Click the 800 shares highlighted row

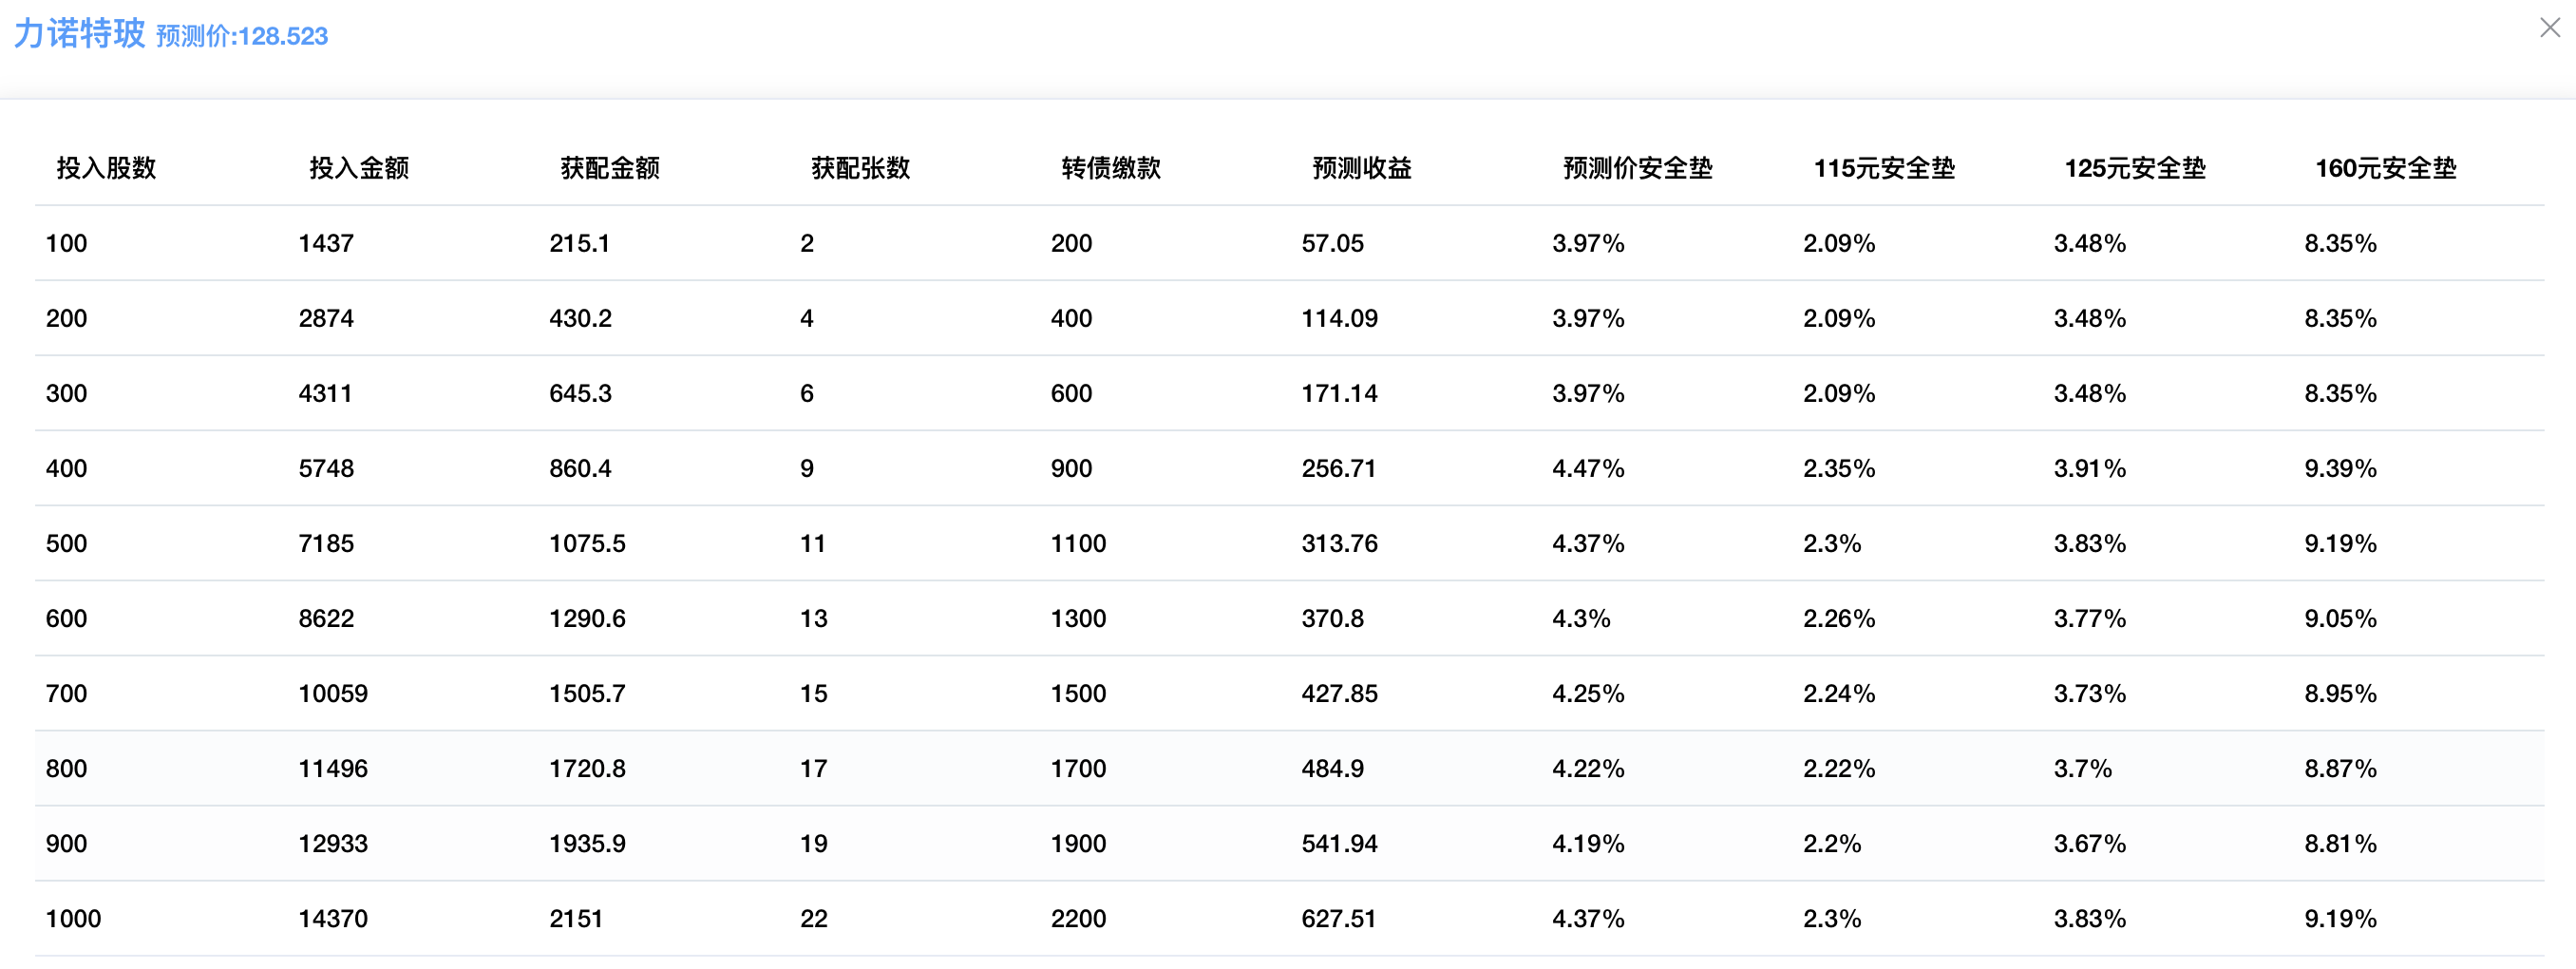pos(67,768)
